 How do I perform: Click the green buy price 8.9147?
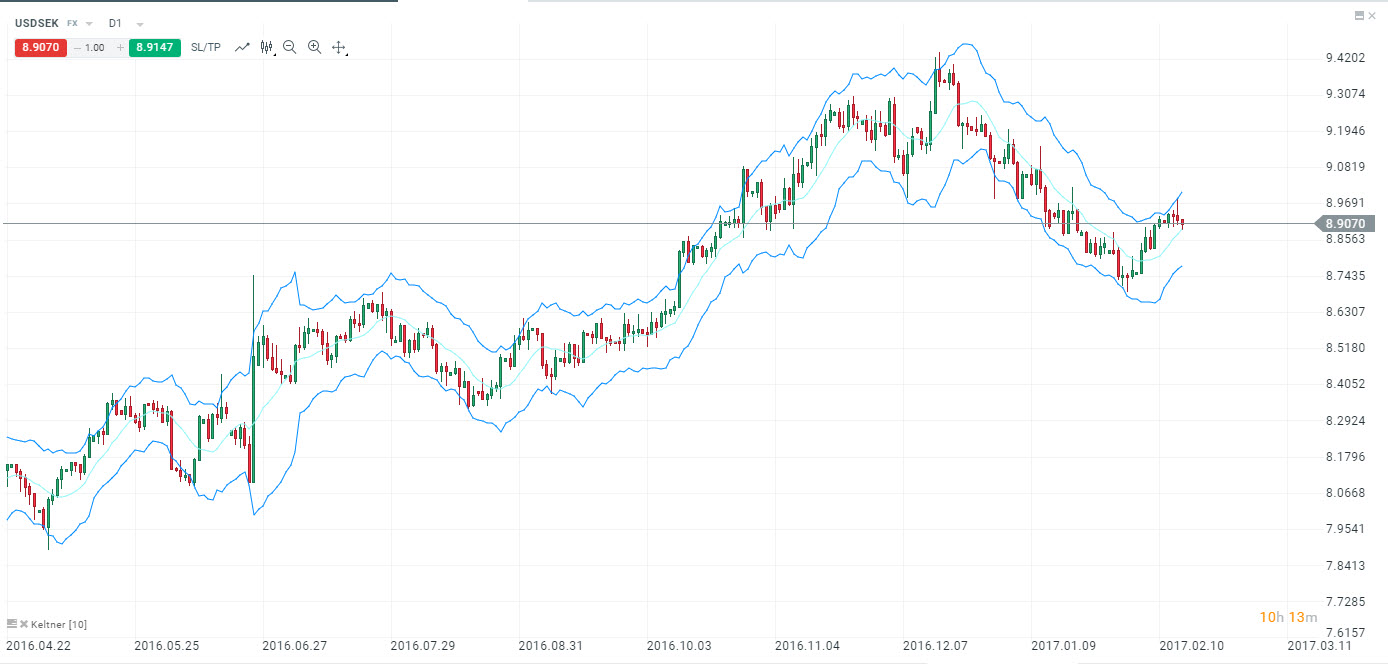pos(155,47)
